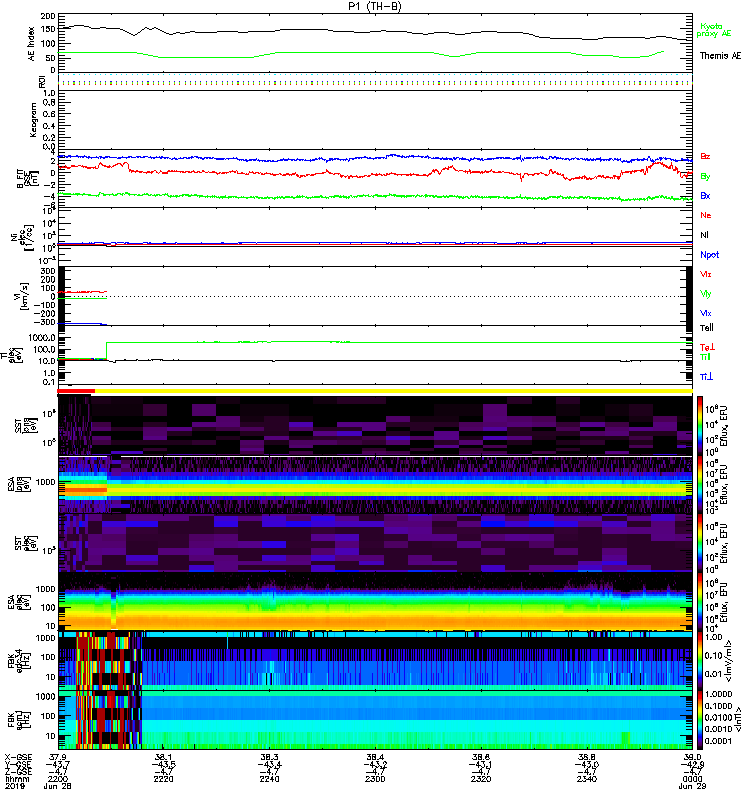Image resolution: width=750 pixels, height=800 pixels.
Task: Click the blue "Vix" velocity legend label
Action: pos(705,313)
